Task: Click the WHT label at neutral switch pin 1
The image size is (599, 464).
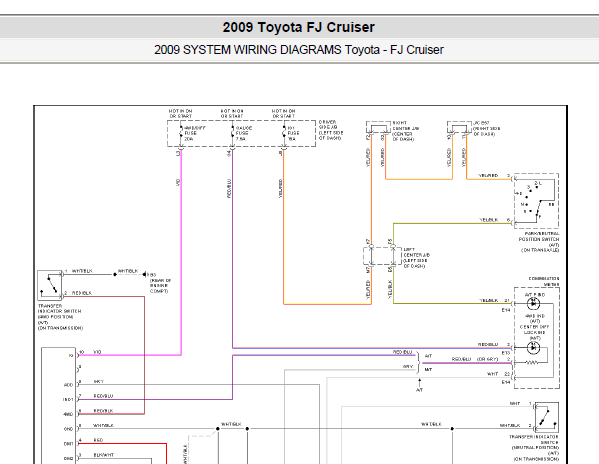Action: pyautogui.click(x=515, y=403)
